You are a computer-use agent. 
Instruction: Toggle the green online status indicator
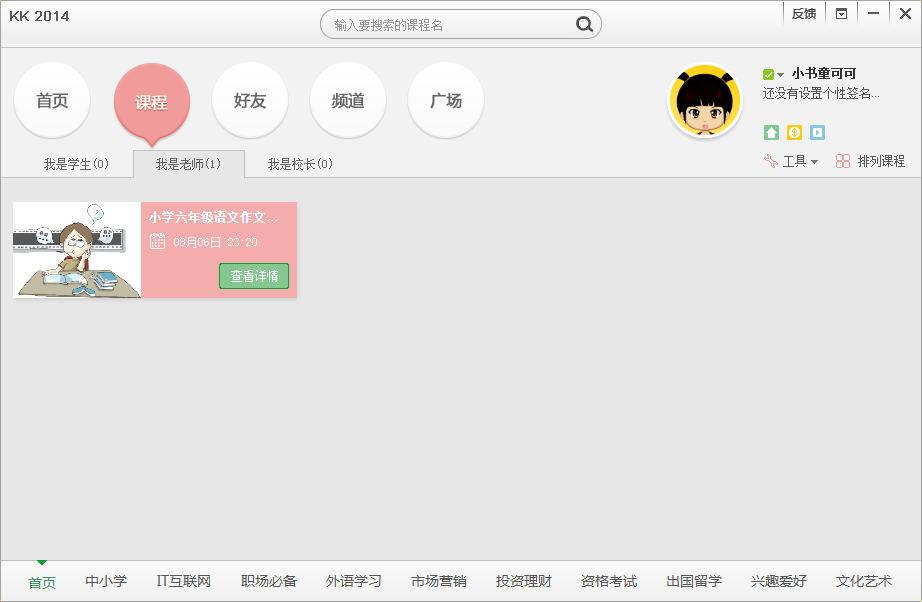pos(769,74)
